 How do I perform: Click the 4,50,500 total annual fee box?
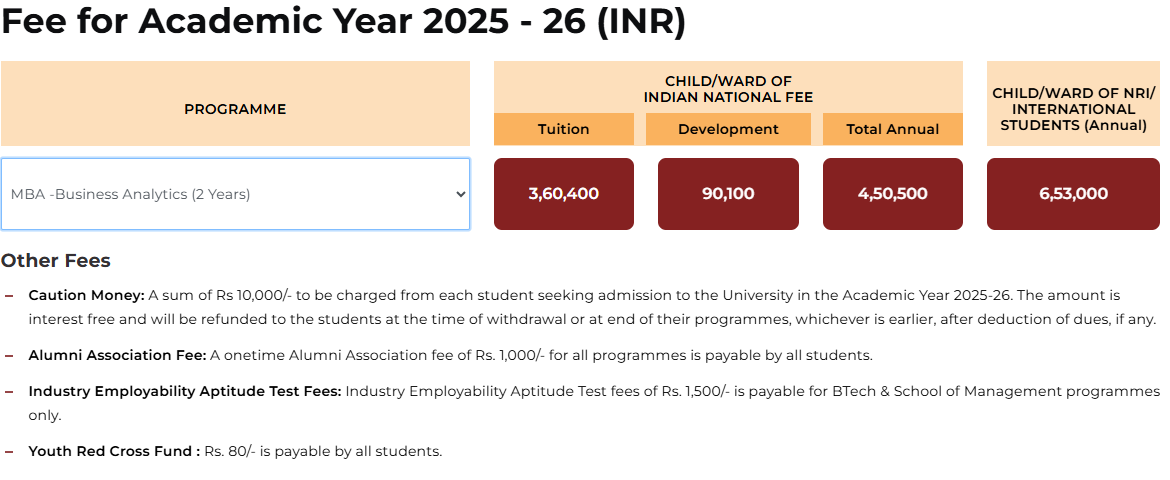[892, 194]
